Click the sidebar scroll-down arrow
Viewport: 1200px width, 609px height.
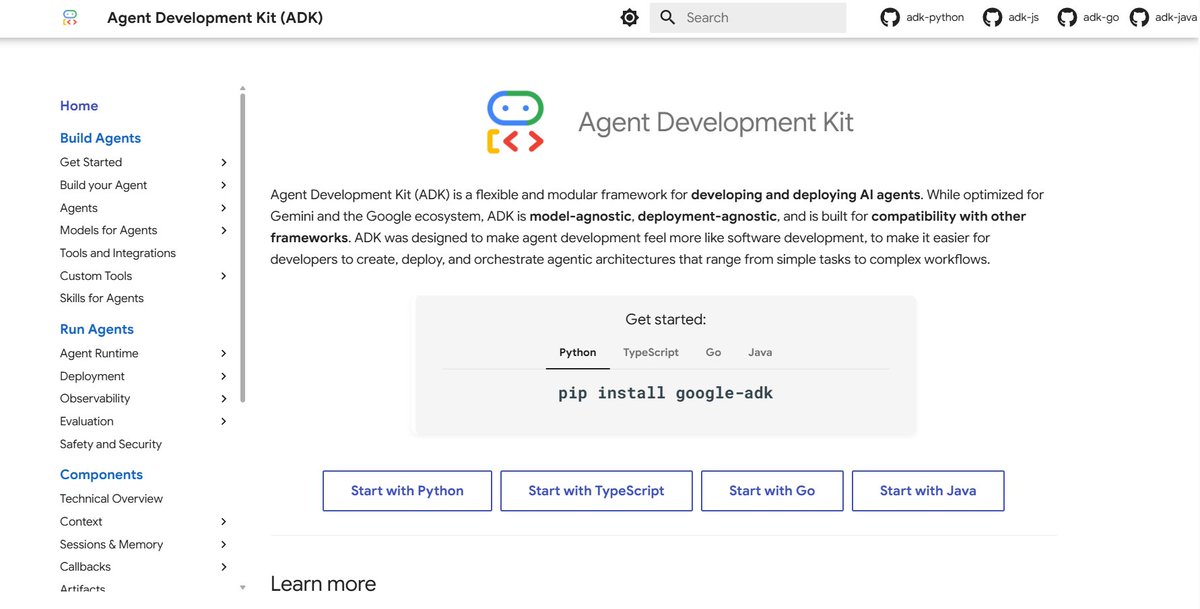click(242, 587)
